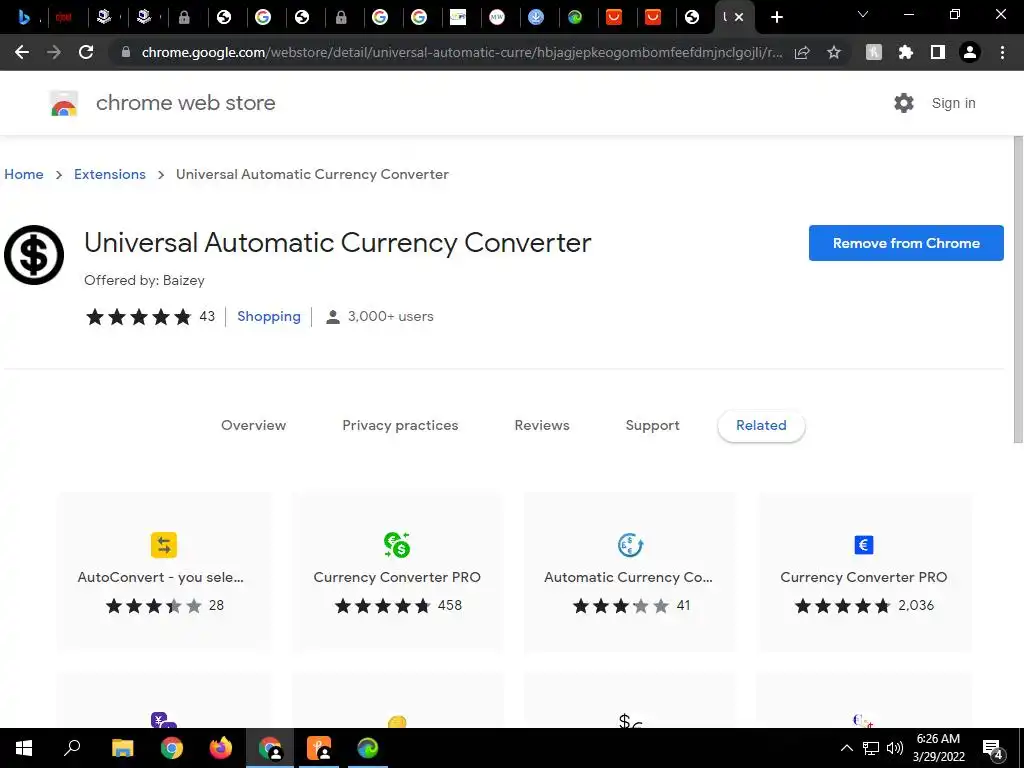This screenshot has width=1024, height=768.
Task: Click the blue euro Currency Converter PRO icon
Action: [x=863, y=545]
